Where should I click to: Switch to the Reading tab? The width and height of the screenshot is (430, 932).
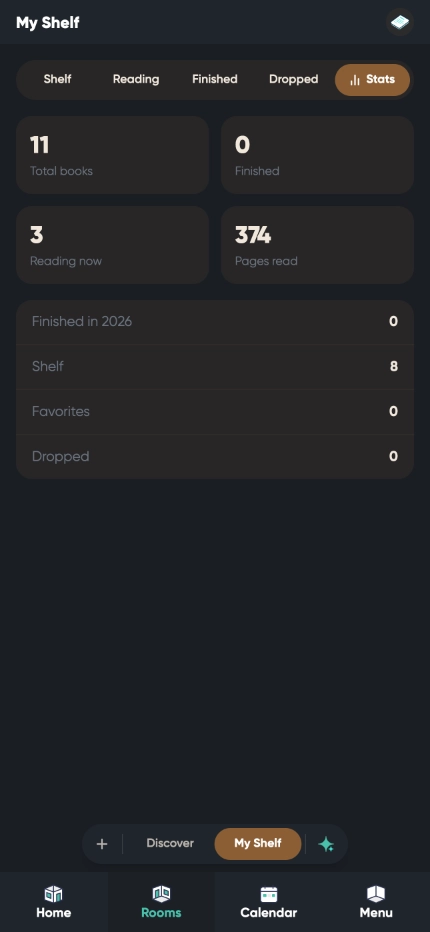pyautogui.click(x=136, y=80)
